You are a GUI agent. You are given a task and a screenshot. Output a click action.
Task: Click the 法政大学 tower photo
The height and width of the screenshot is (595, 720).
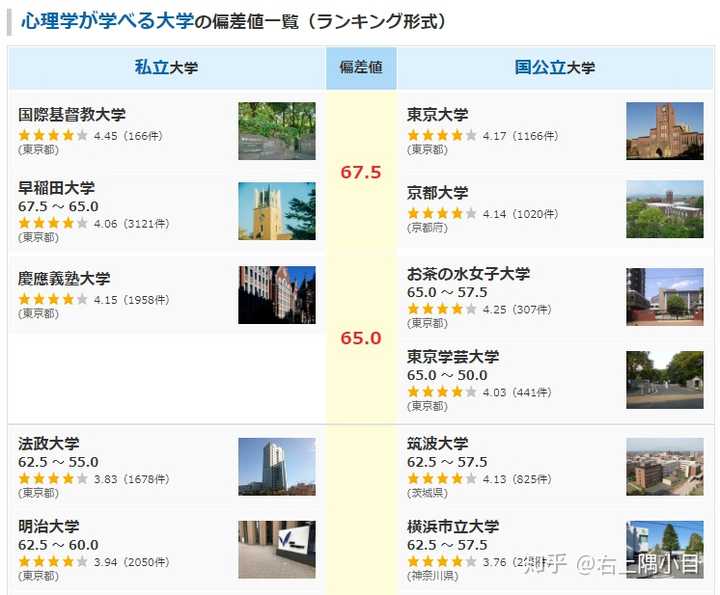coord(277,466)
